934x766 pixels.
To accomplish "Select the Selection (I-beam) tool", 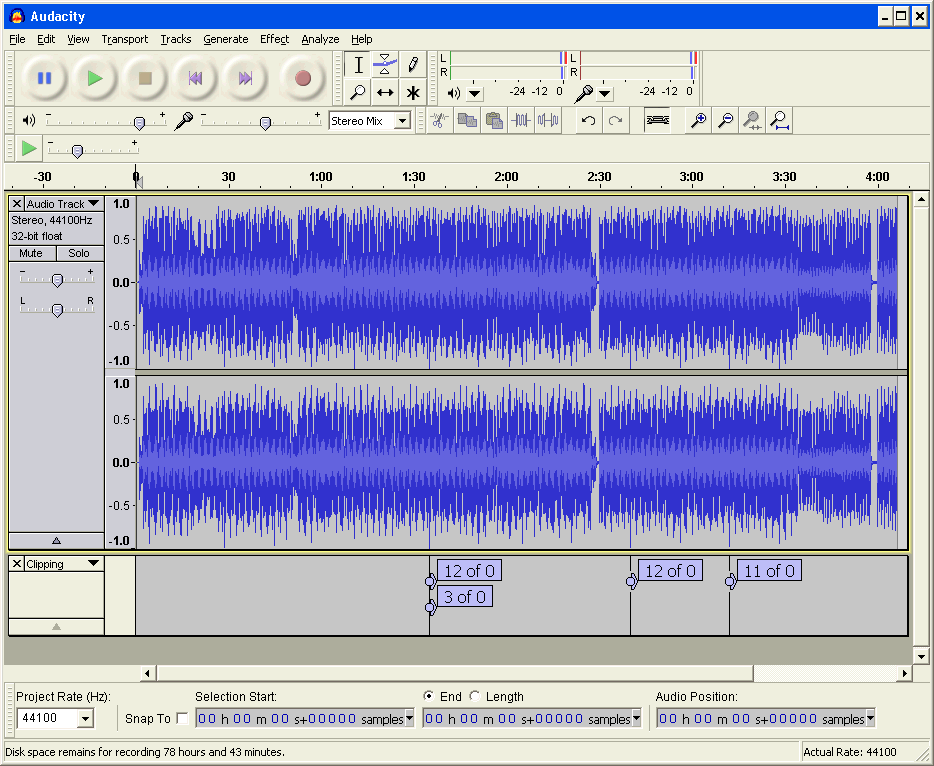I will (x=358, y=65).
